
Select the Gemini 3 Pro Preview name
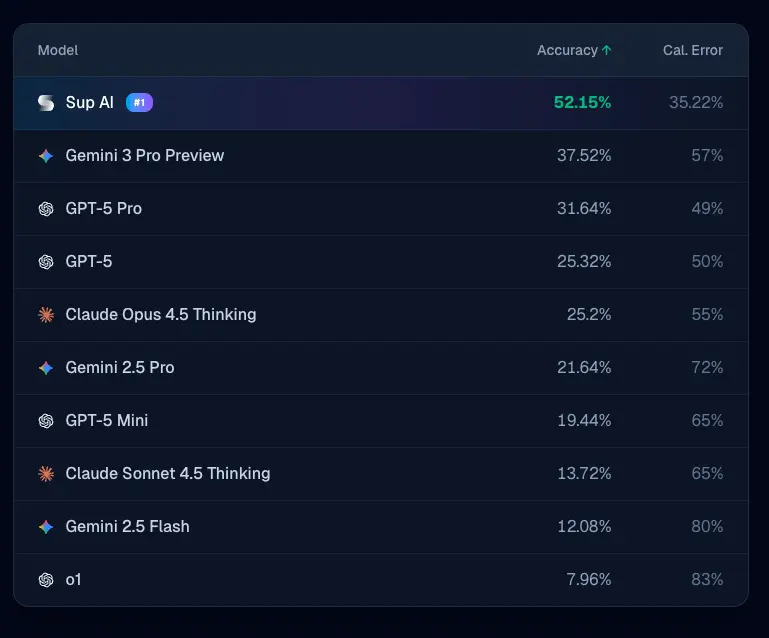tap(145, 155)
